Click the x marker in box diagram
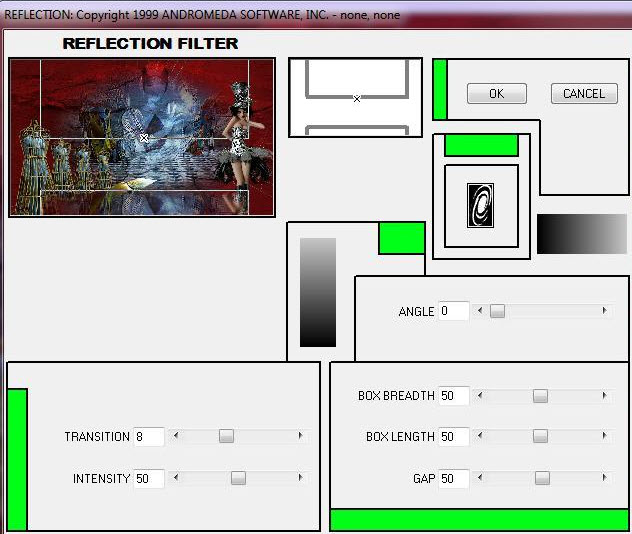 click(x=357, y=99)
